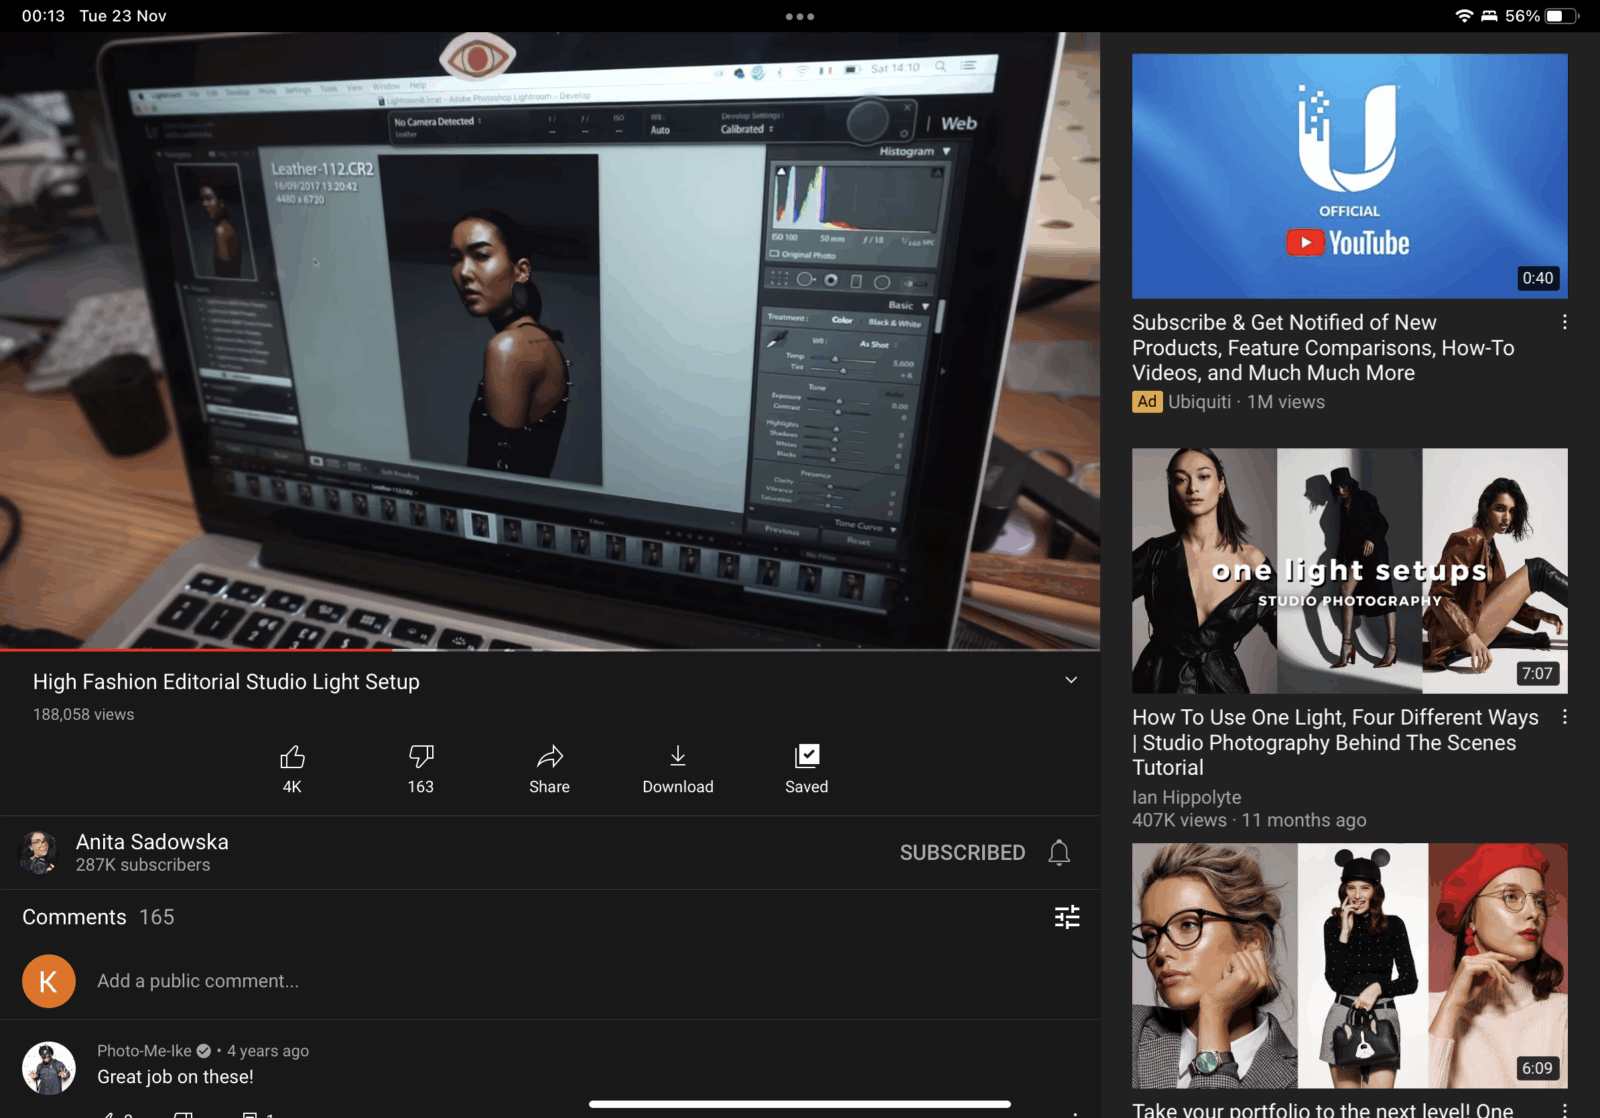
Task: Open comment sort and filter options icon
Action: 1067,917
